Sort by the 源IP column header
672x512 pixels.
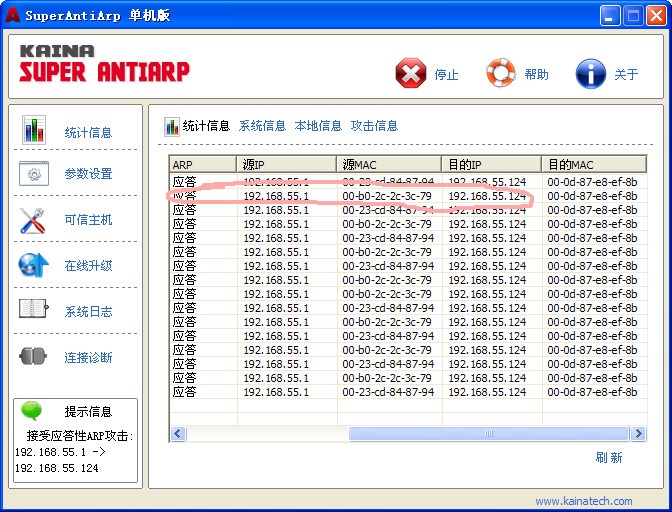tap(286, 165)
